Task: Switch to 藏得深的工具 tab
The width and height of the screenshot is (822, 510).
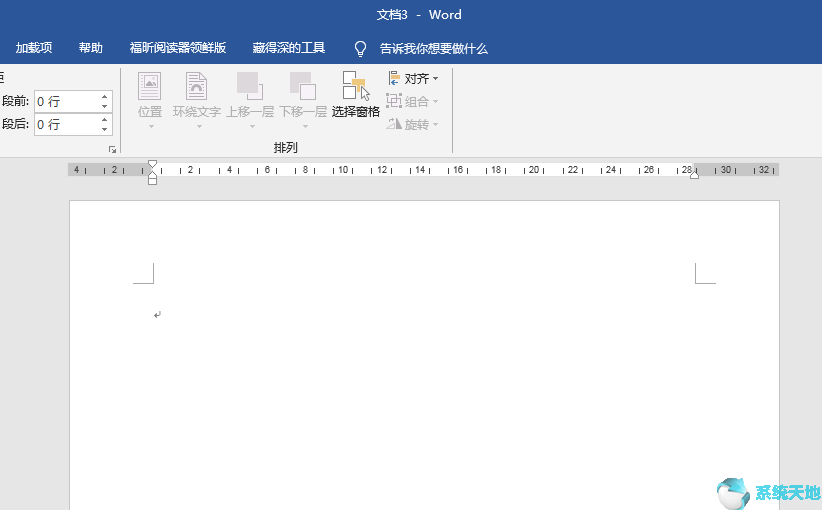Action: tap(289, 48)
